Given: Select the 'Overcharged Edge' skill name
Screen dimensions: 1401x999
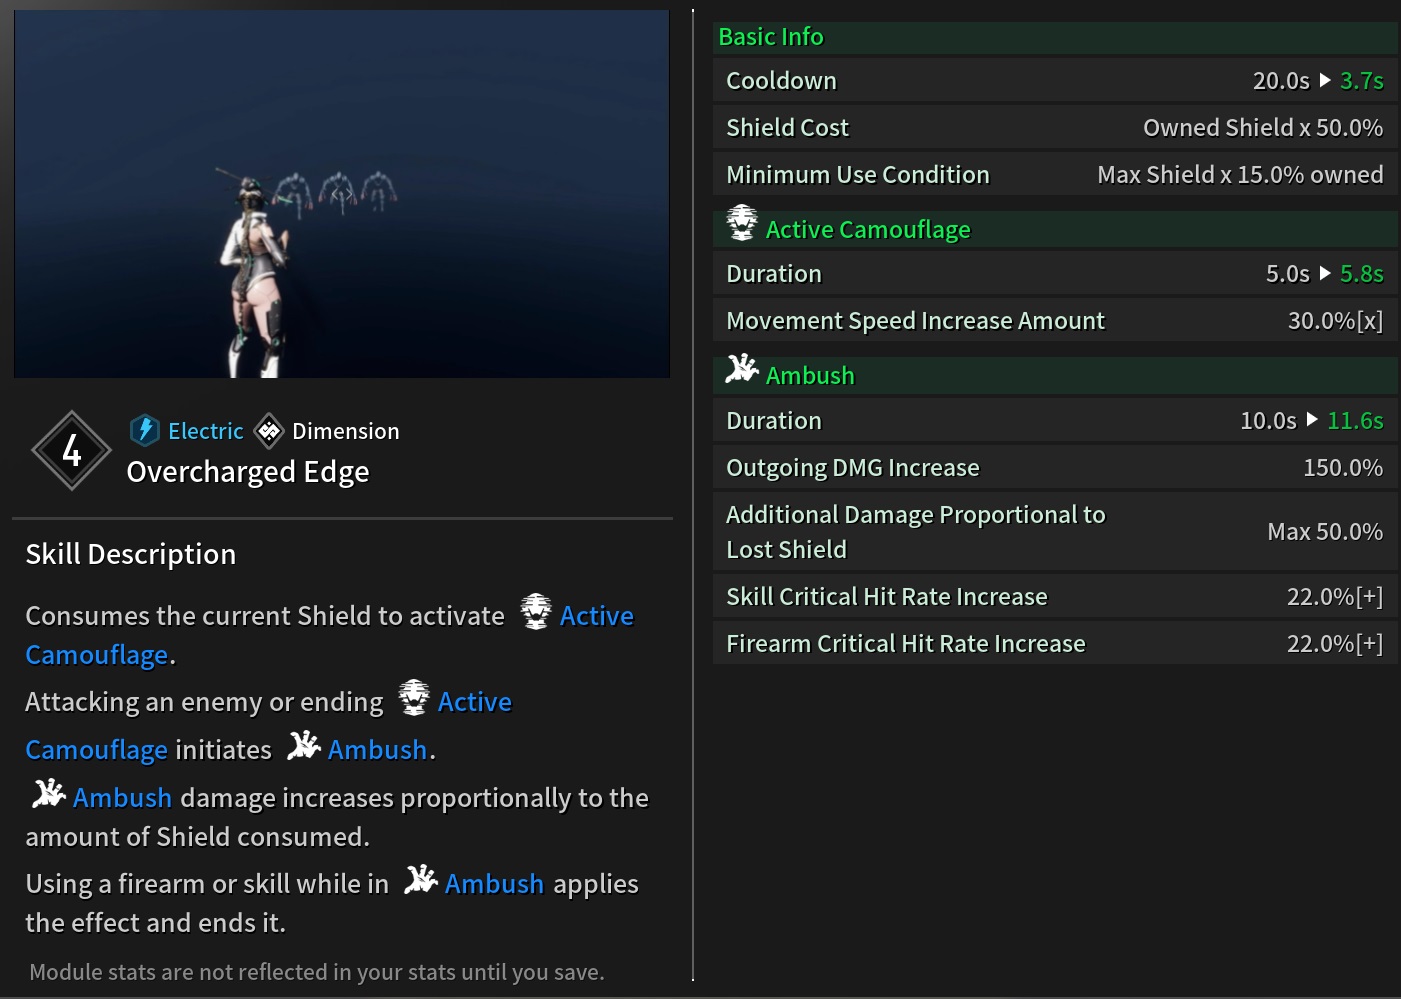Looking at the screenshot, I should 248,472.
